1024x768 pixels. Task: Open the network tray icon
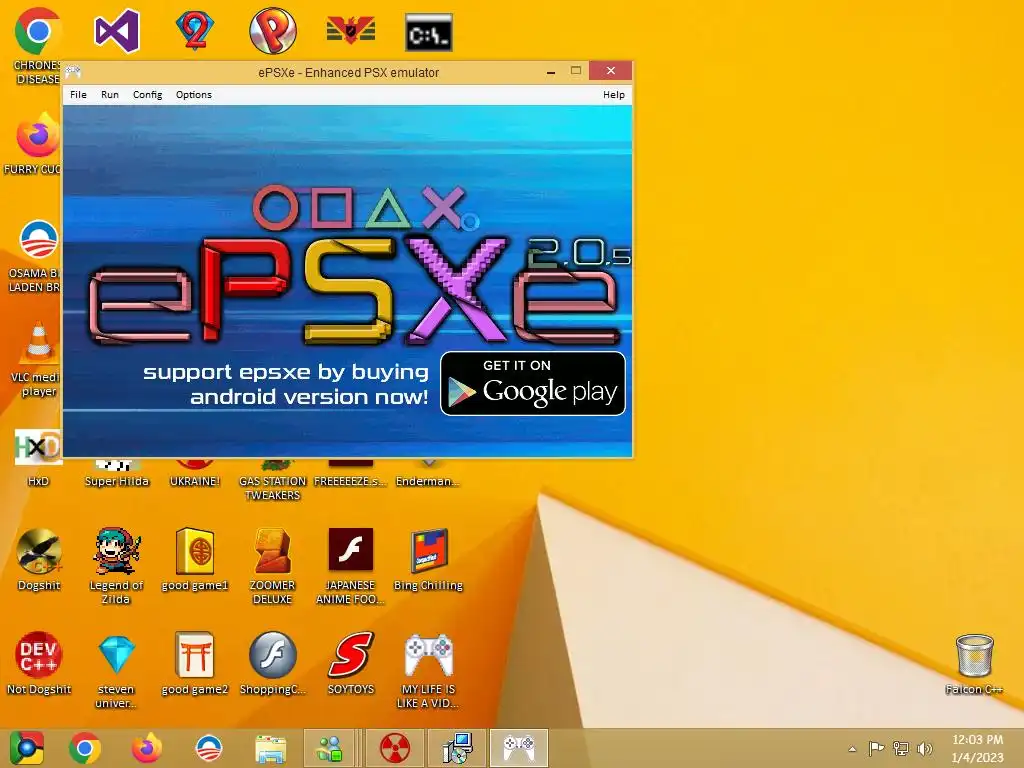(x=901, y=748)
